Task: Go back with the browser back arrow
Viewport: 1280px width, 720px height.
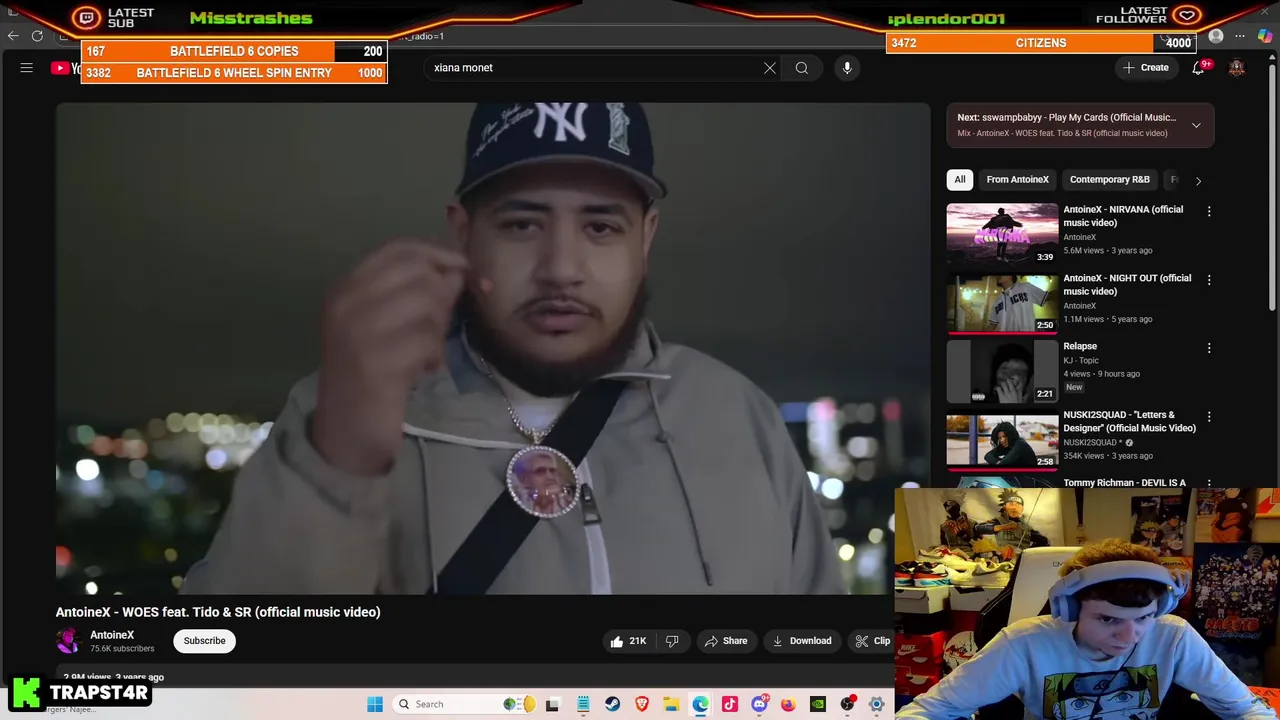Action: pyautogui.click(x=13, y=36)
